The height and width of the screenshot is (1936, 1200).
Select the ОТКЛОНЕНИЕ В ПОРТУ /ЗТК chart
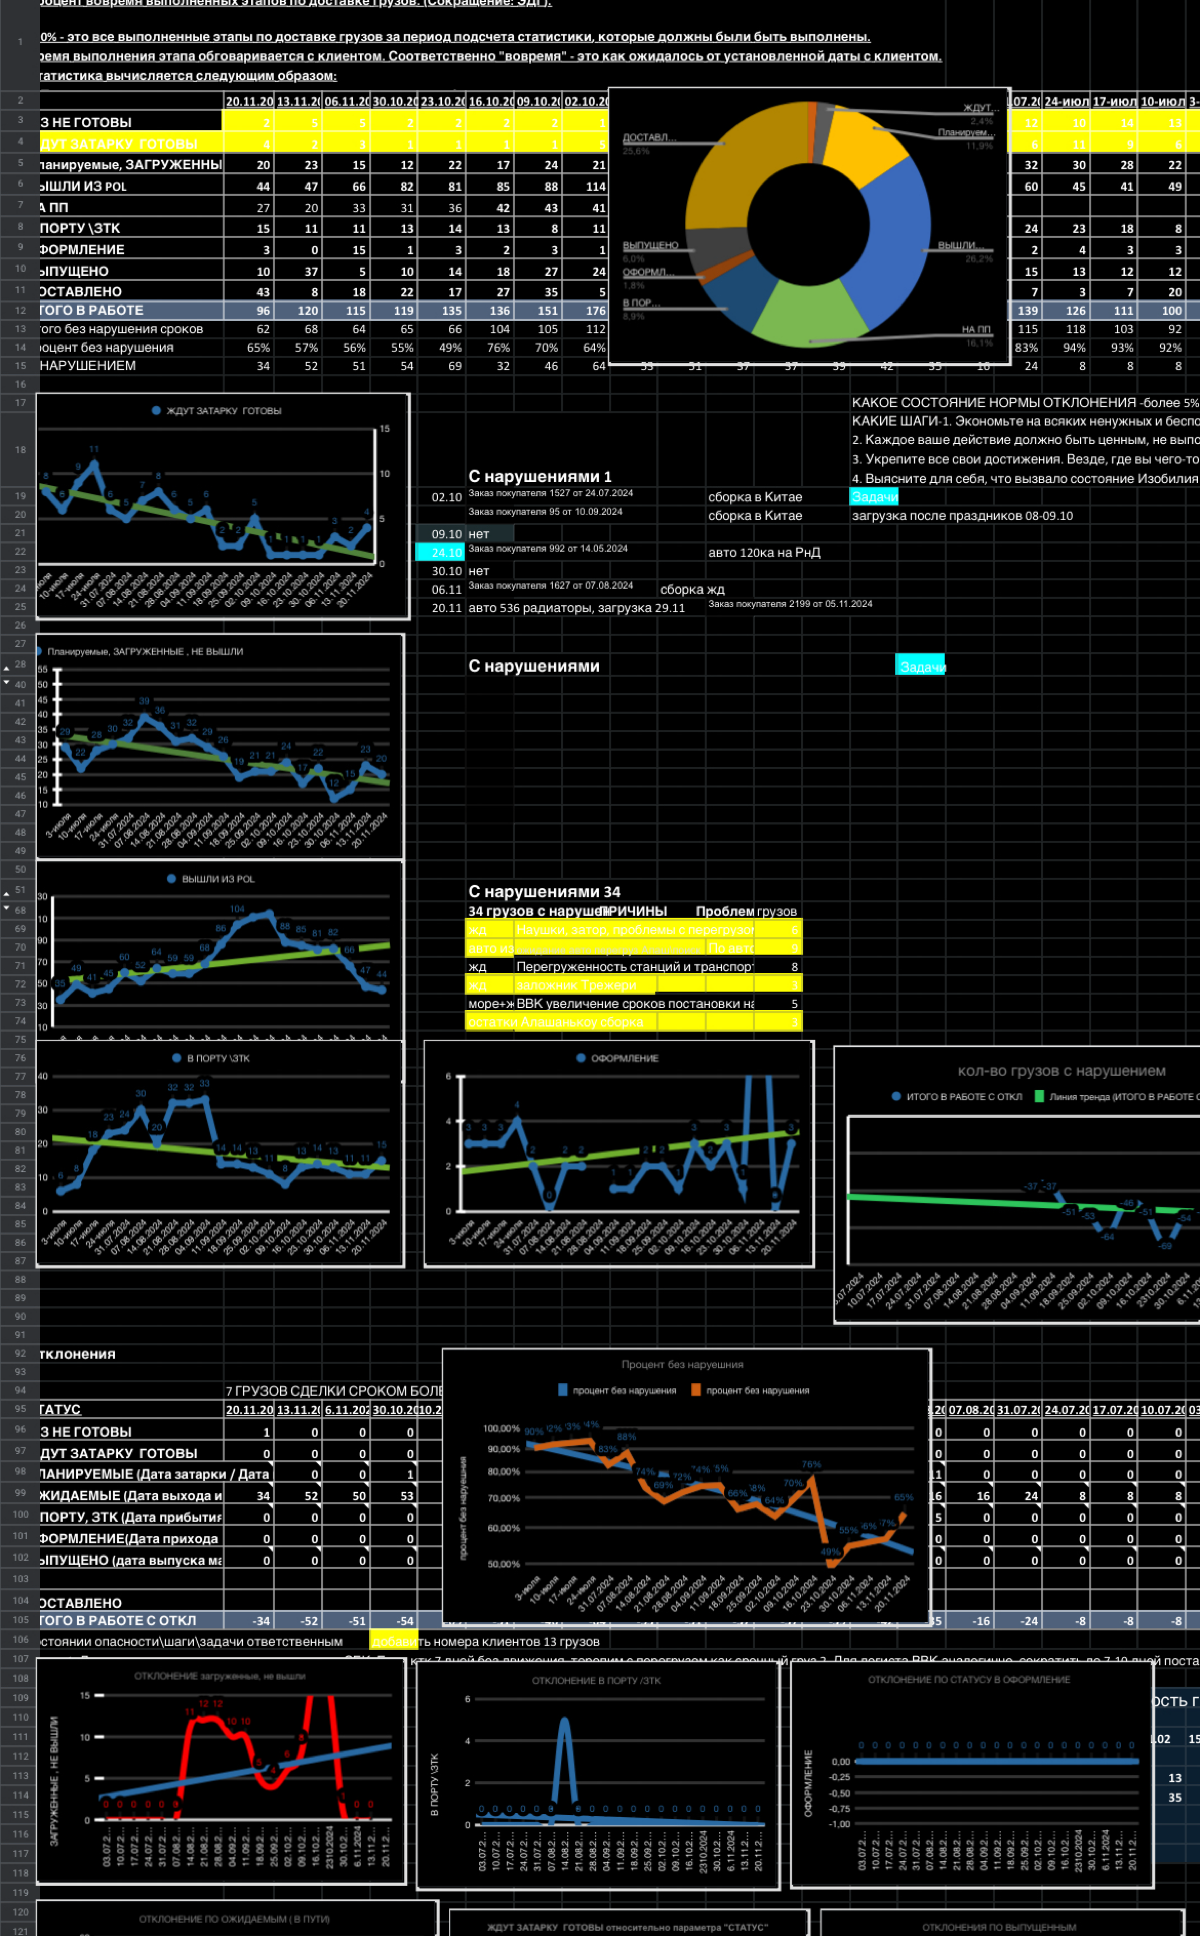coord(598,1776)
